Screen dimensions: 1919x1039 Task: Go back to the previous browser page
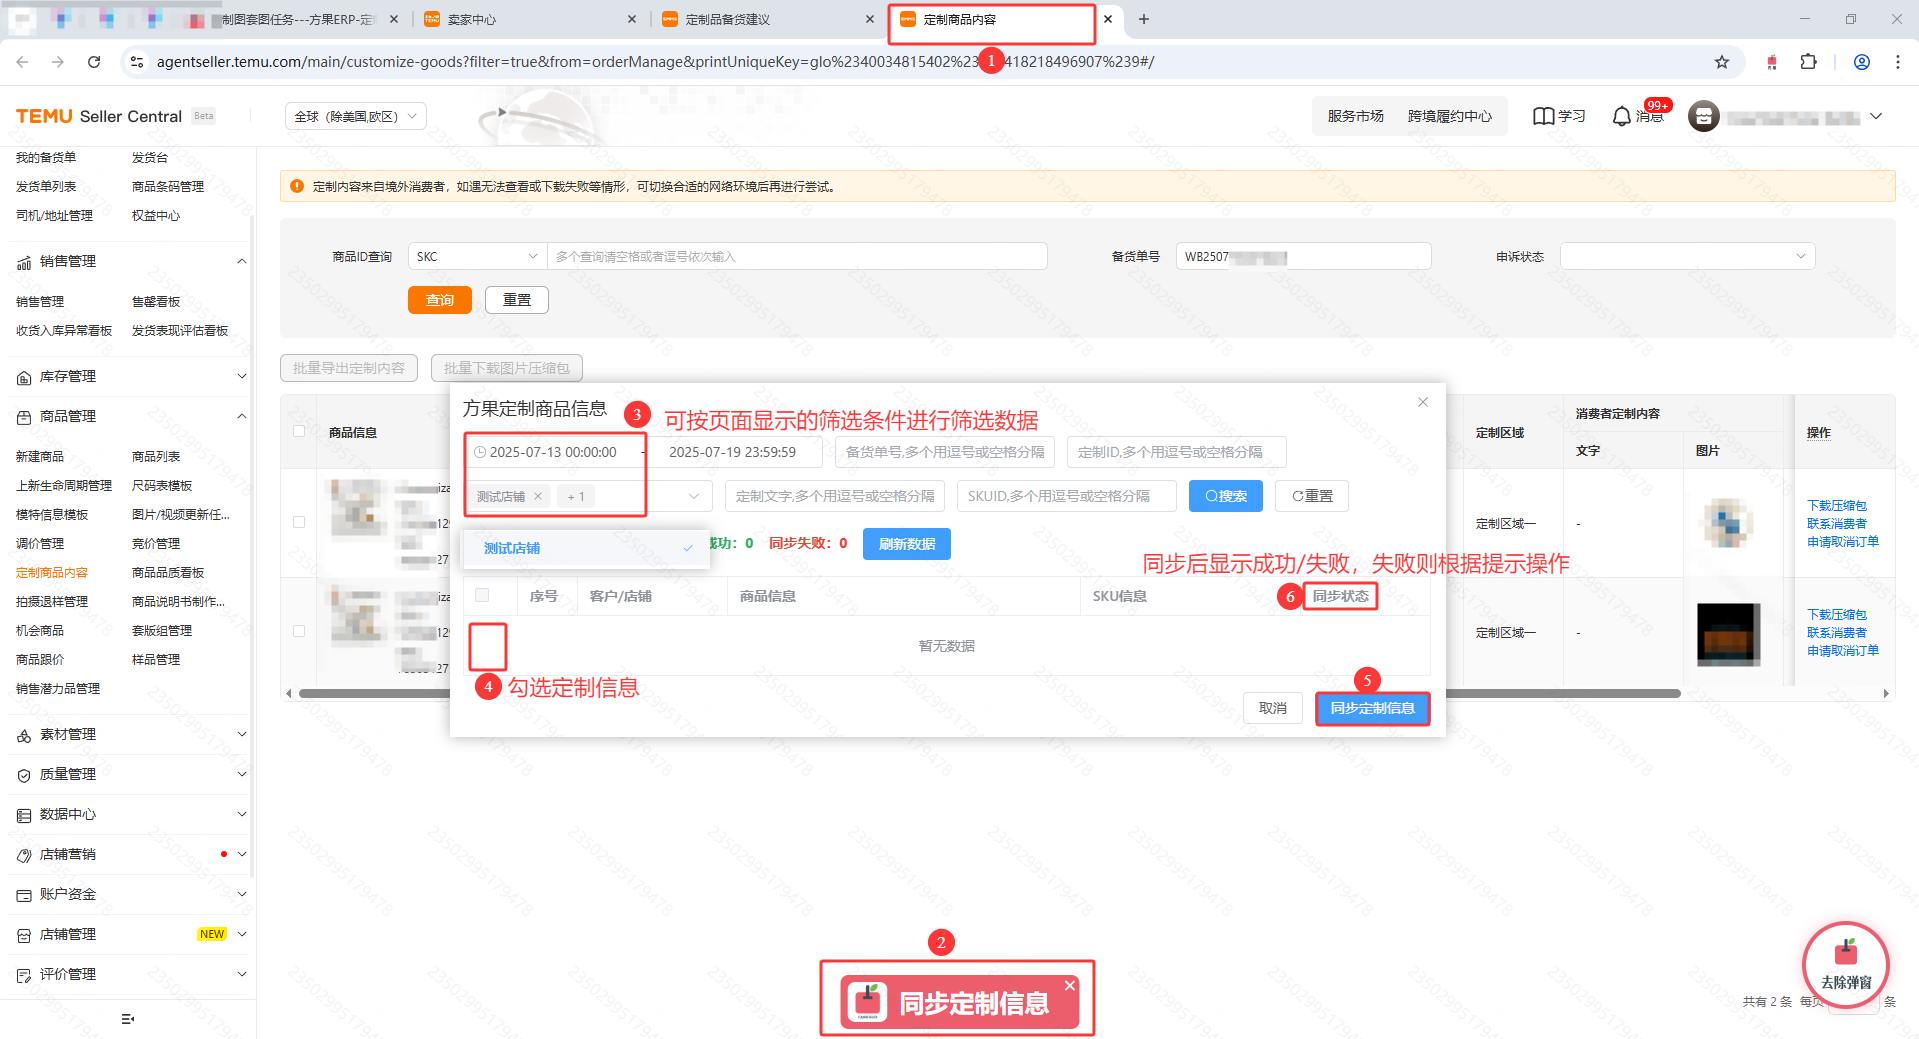22,62
